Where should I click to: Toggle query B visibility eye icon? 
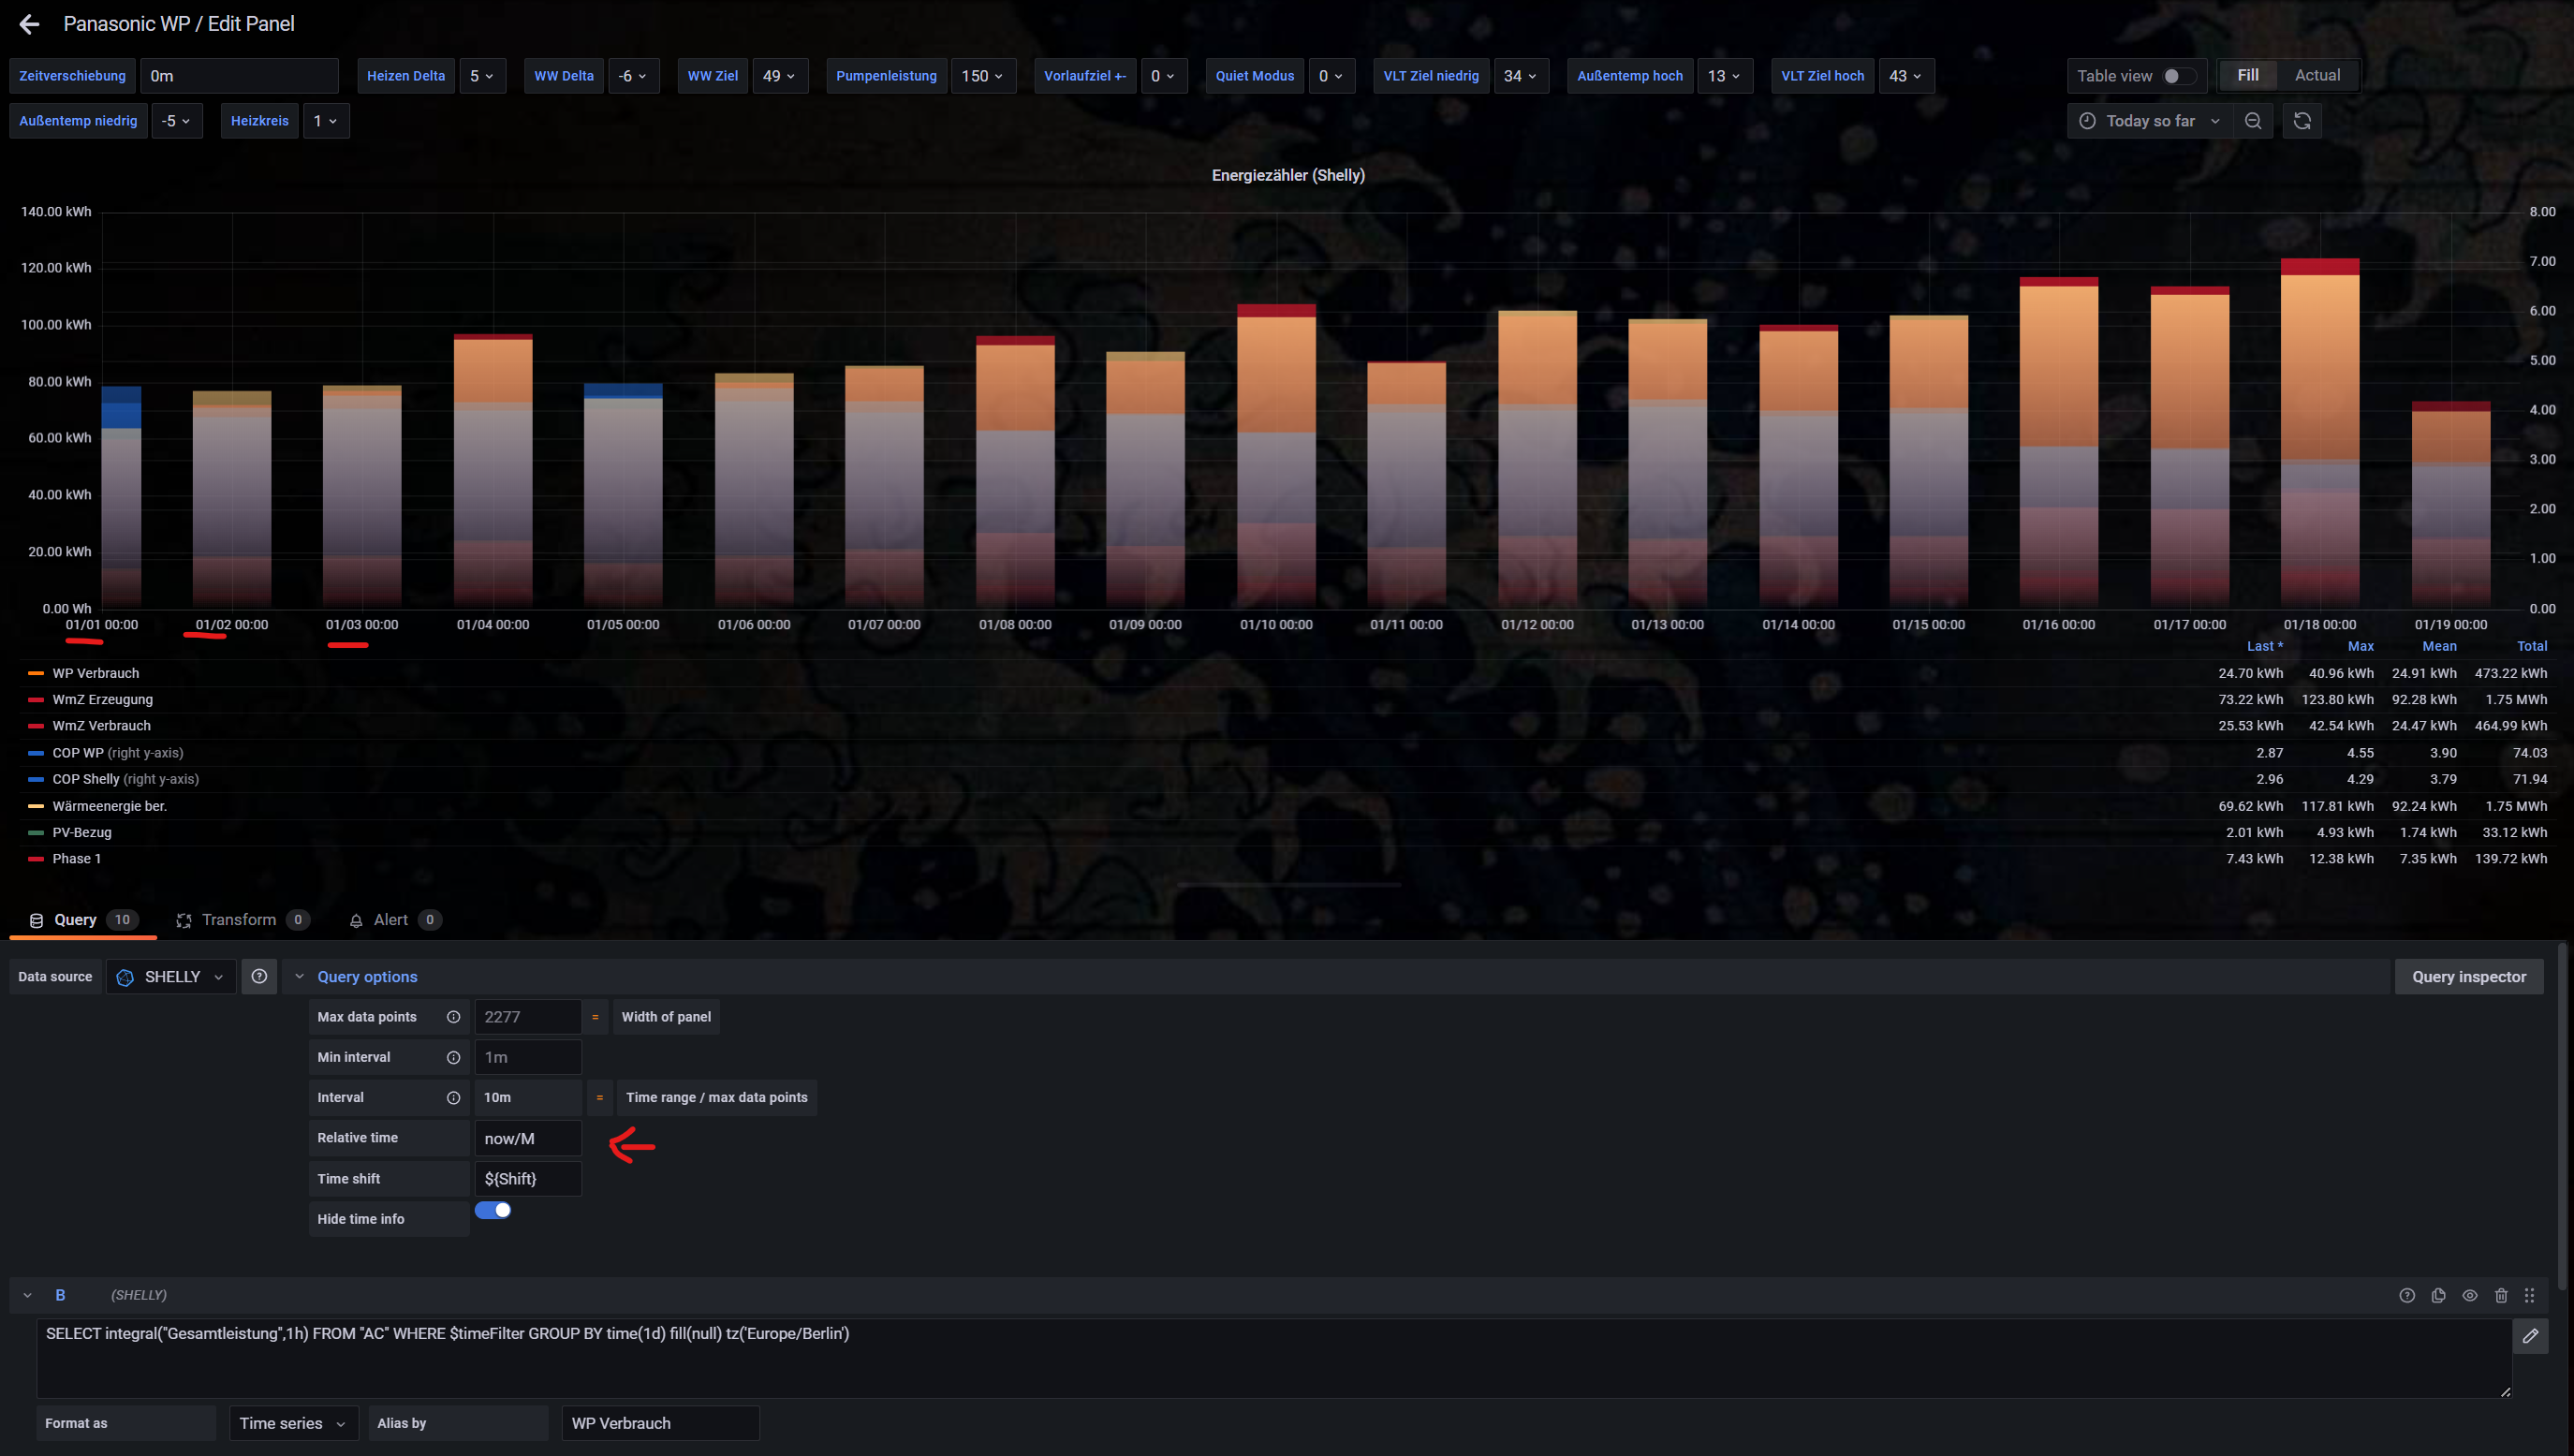[2470, 1295]
